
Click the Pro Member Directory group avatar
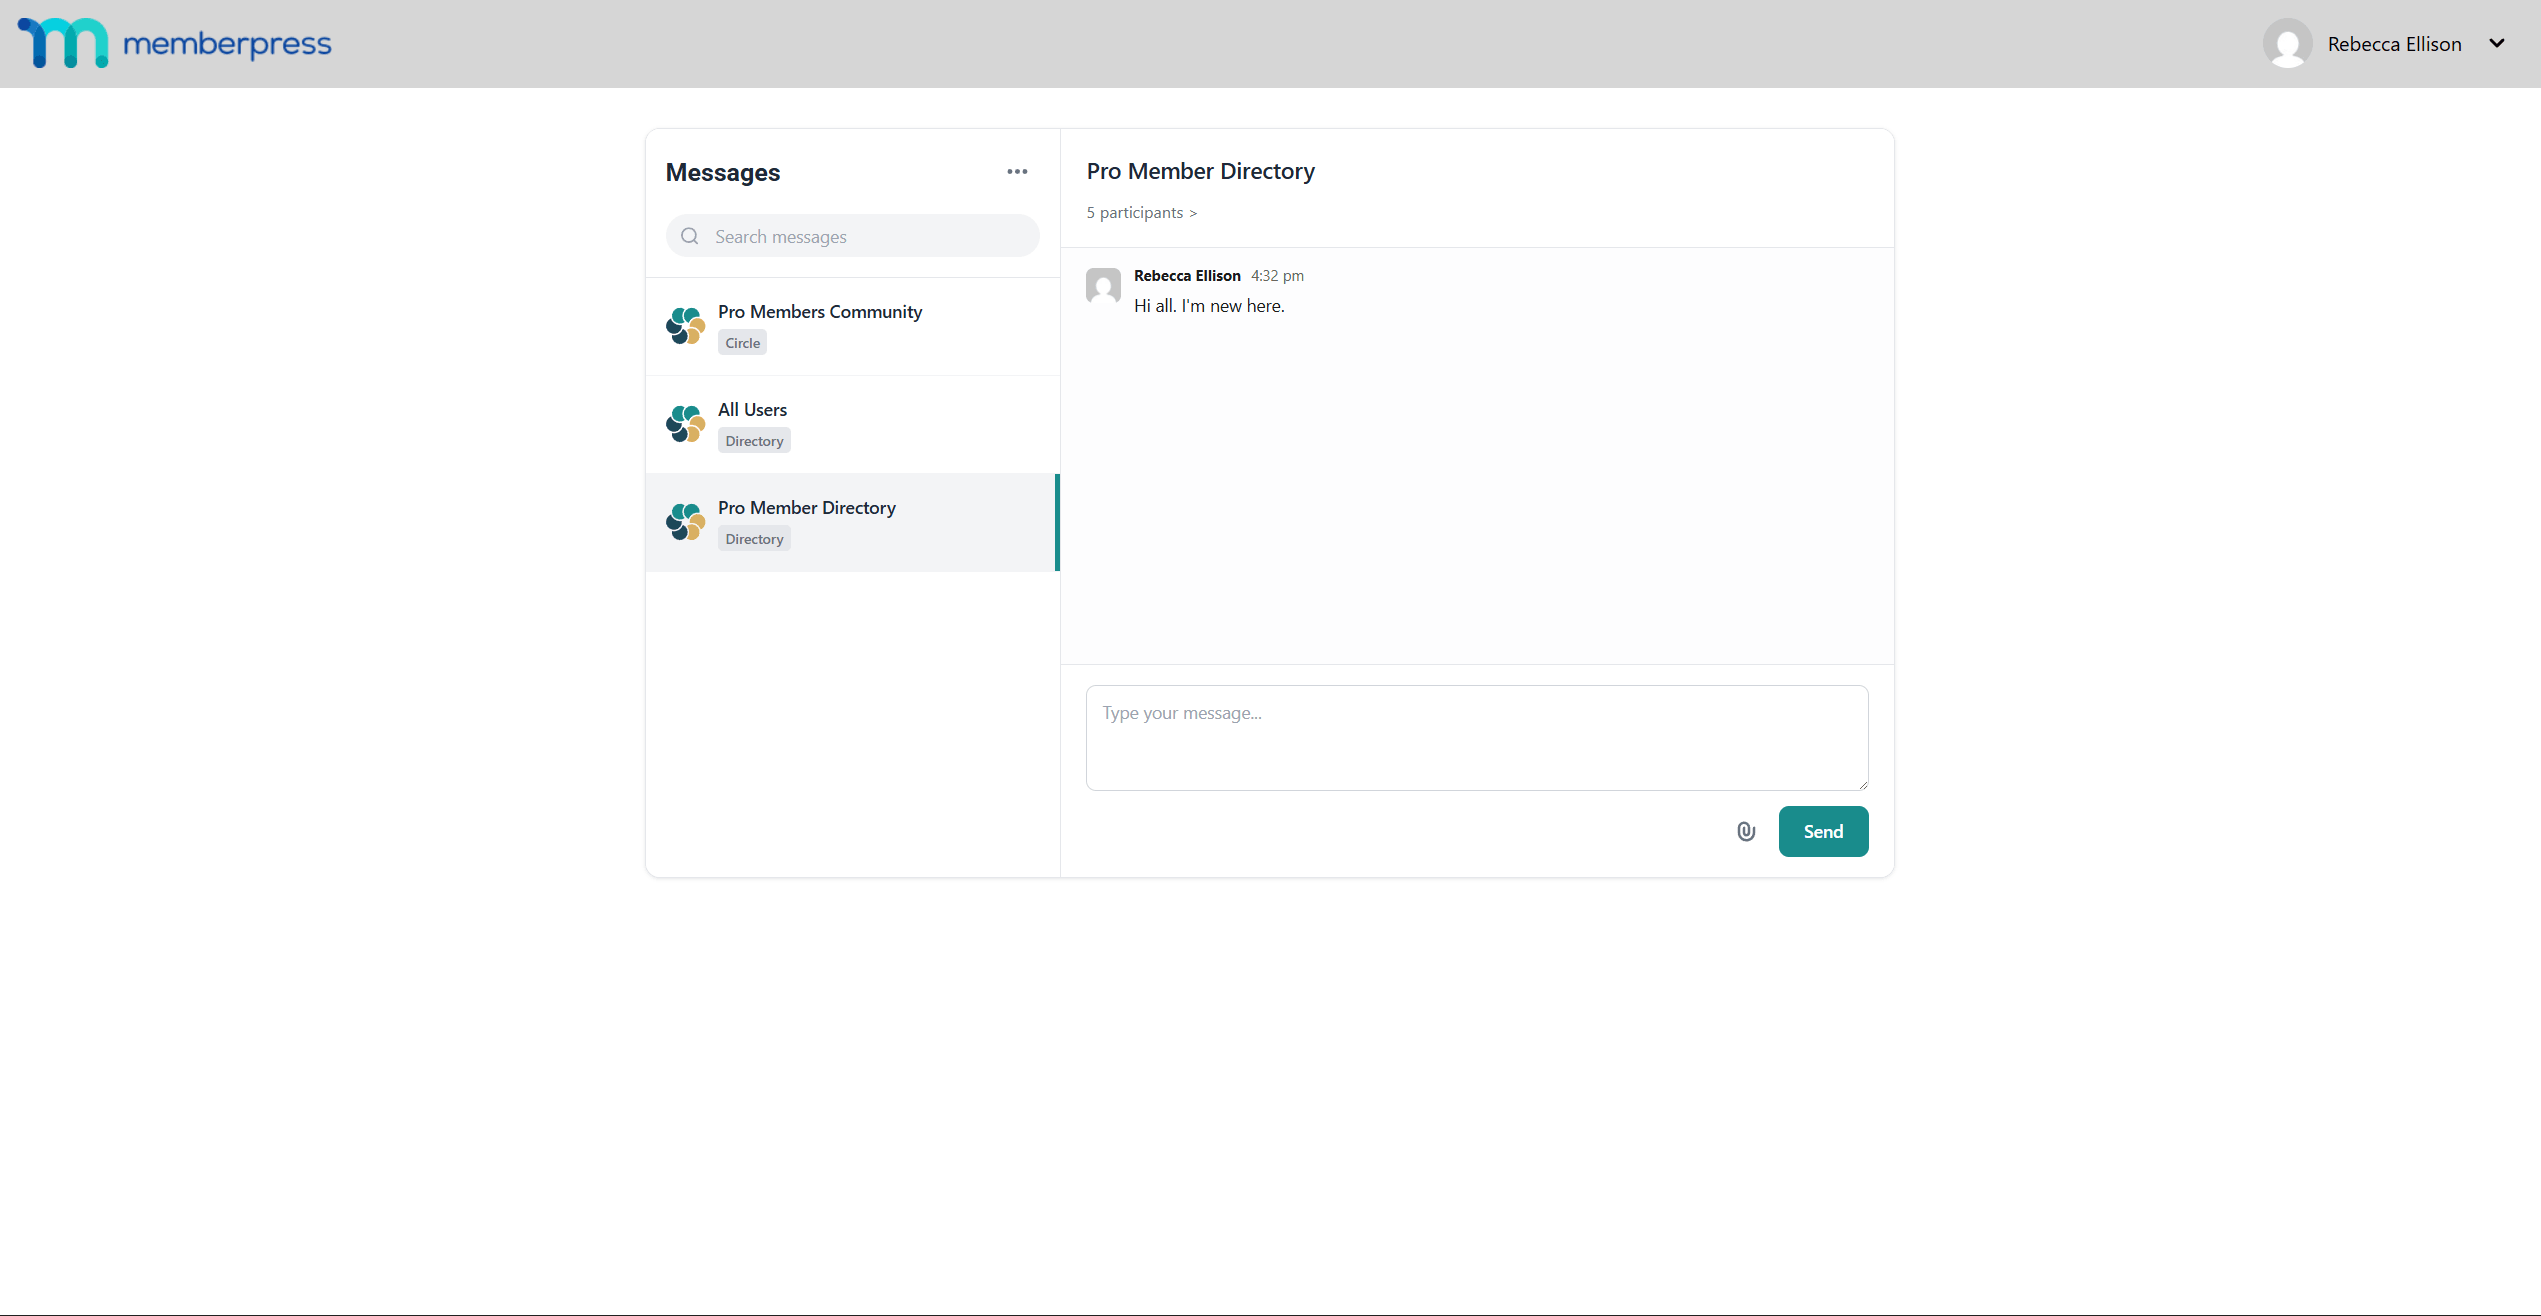(685, 521)
